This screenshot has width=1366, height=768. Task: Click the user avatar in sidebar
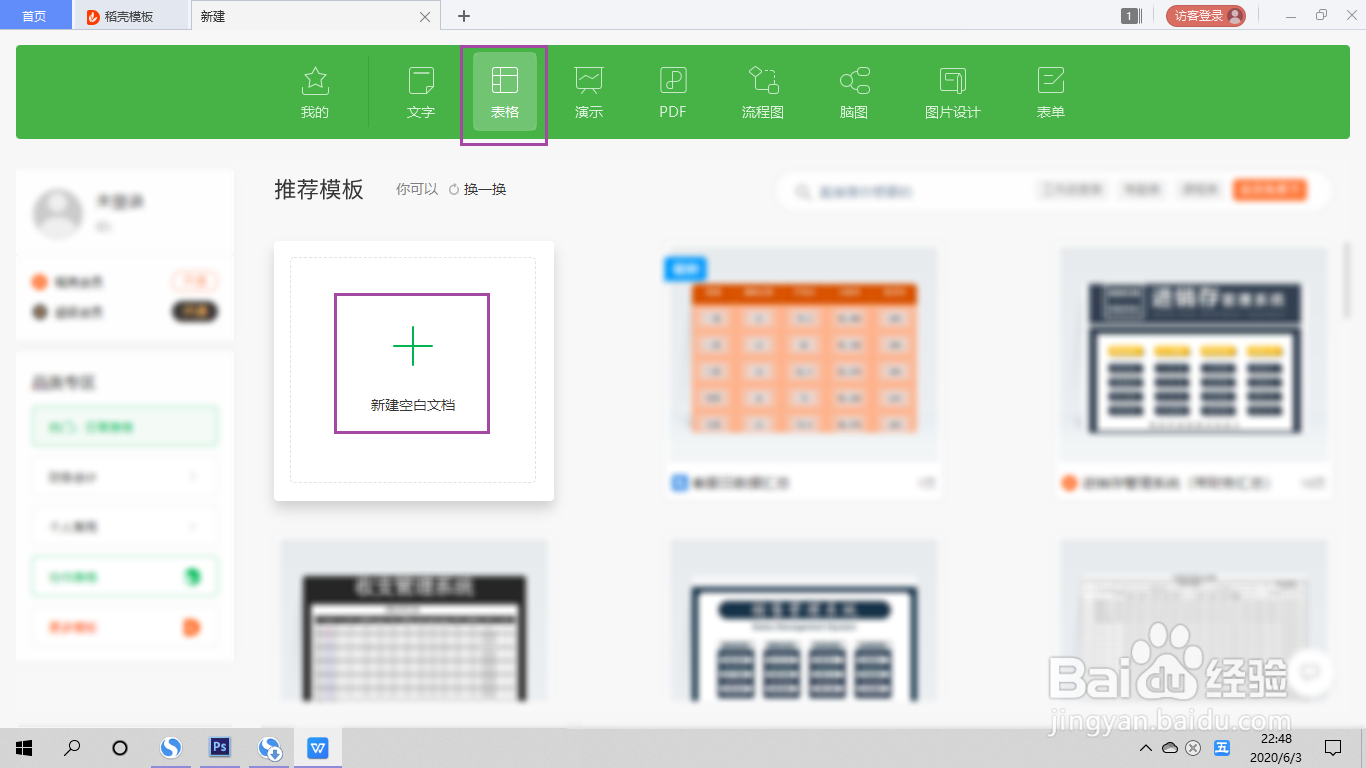coord(57,212)
